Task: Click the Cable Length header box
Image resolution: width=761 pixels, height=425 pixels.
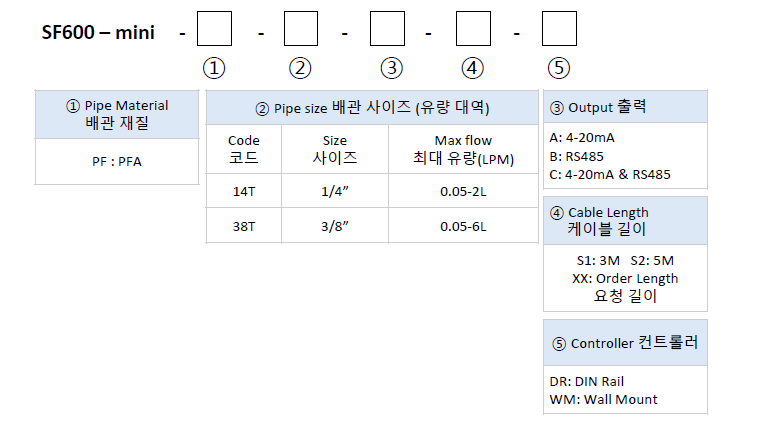Action: pyautogui.click(x=625, y=220)
